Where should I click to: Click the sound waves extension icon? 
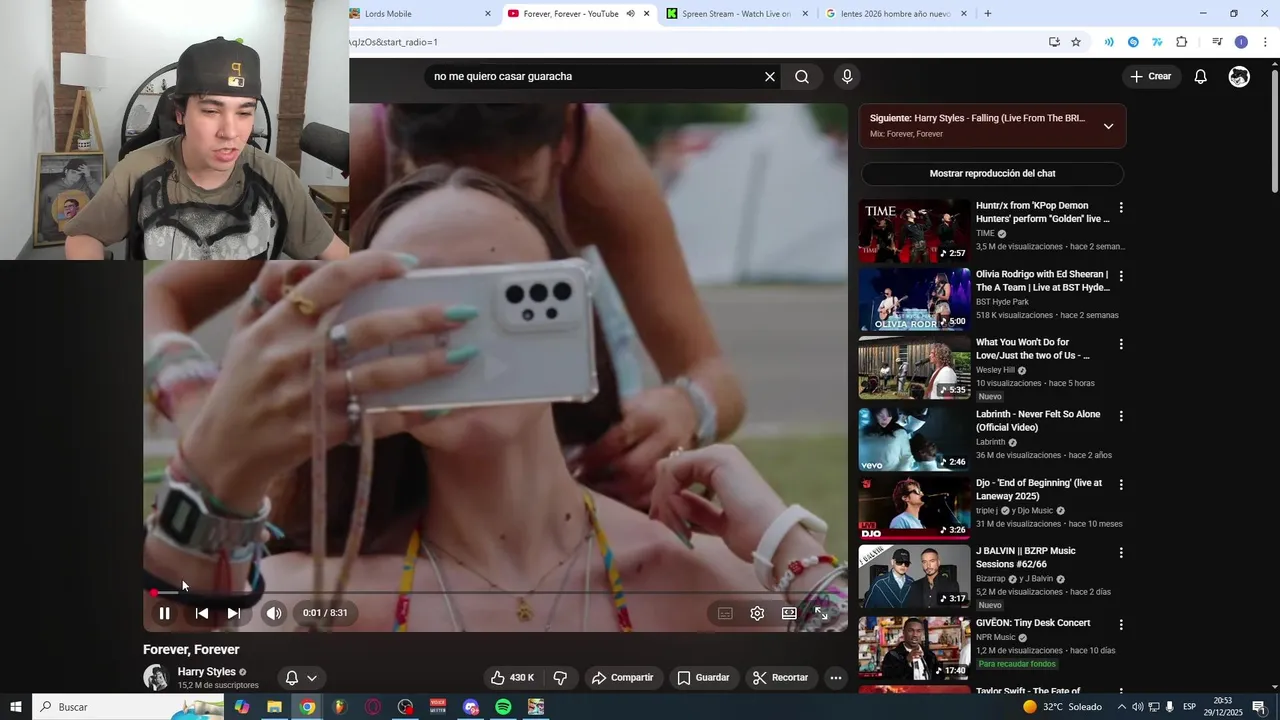1109,42
